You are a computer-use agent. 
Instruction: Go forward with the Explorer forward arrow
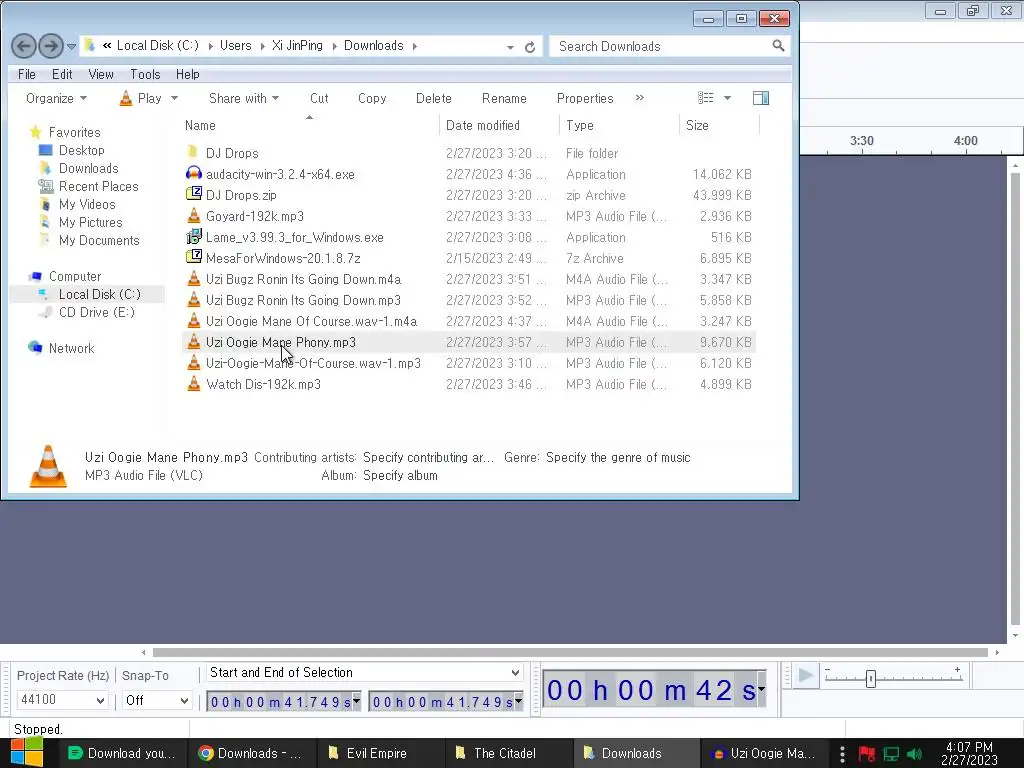coord(50,46)
